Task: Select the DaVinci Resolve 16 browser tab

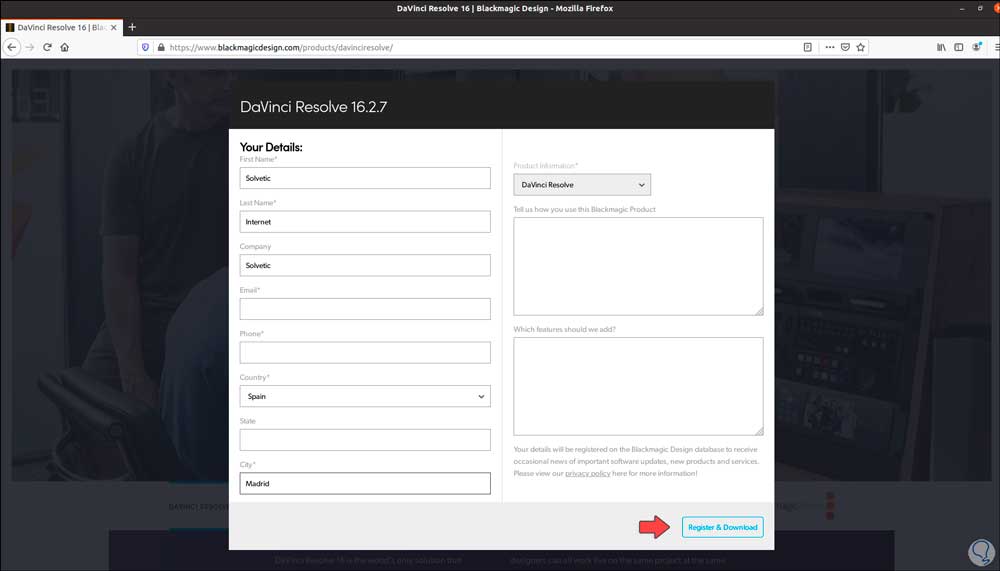Action: pyautogui.click(x=62, y=27)
